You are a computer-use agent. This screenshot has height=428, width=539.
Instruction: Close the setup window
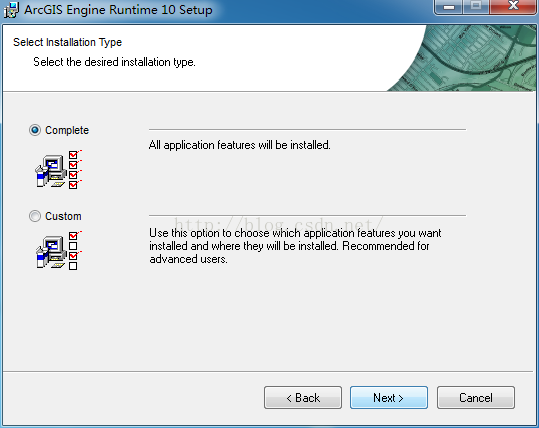coord(514,7)
